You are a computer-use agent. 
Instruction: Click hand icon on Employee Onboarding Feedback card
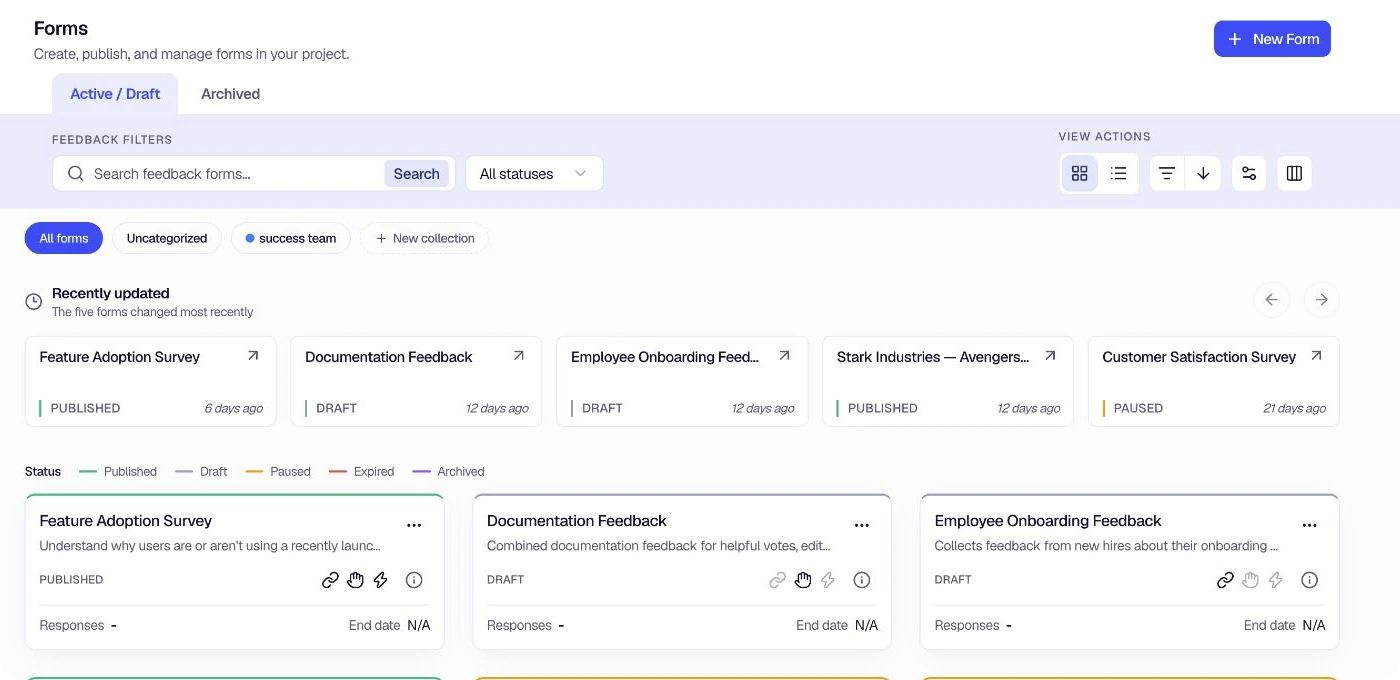(1250, 580)
